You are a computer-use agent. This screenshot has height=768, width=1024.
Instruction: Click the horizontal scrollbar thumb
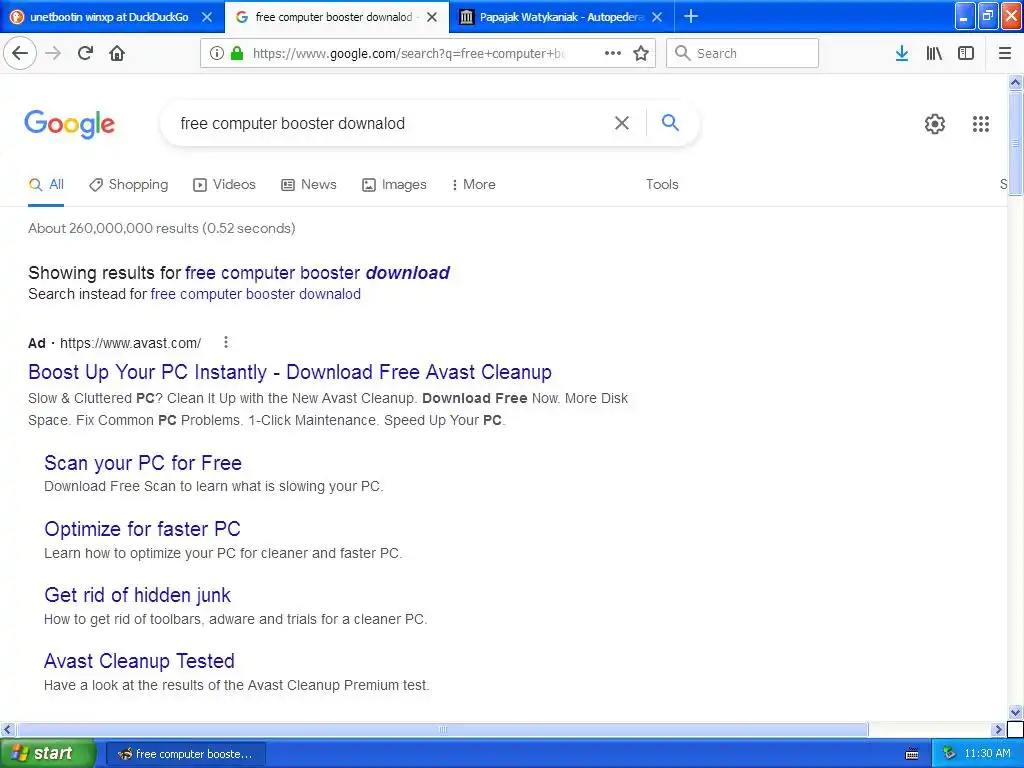442,729
